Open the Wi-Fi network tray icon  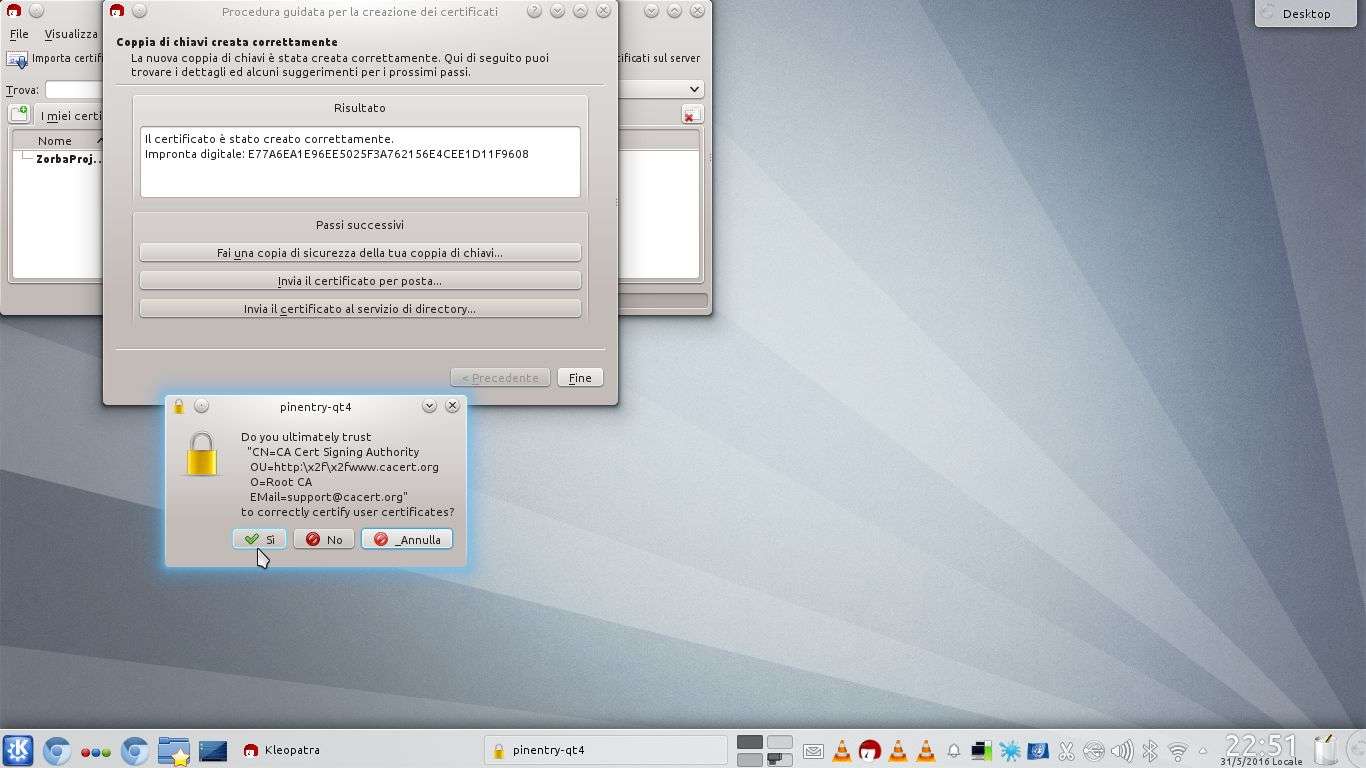coord(1178,750)
